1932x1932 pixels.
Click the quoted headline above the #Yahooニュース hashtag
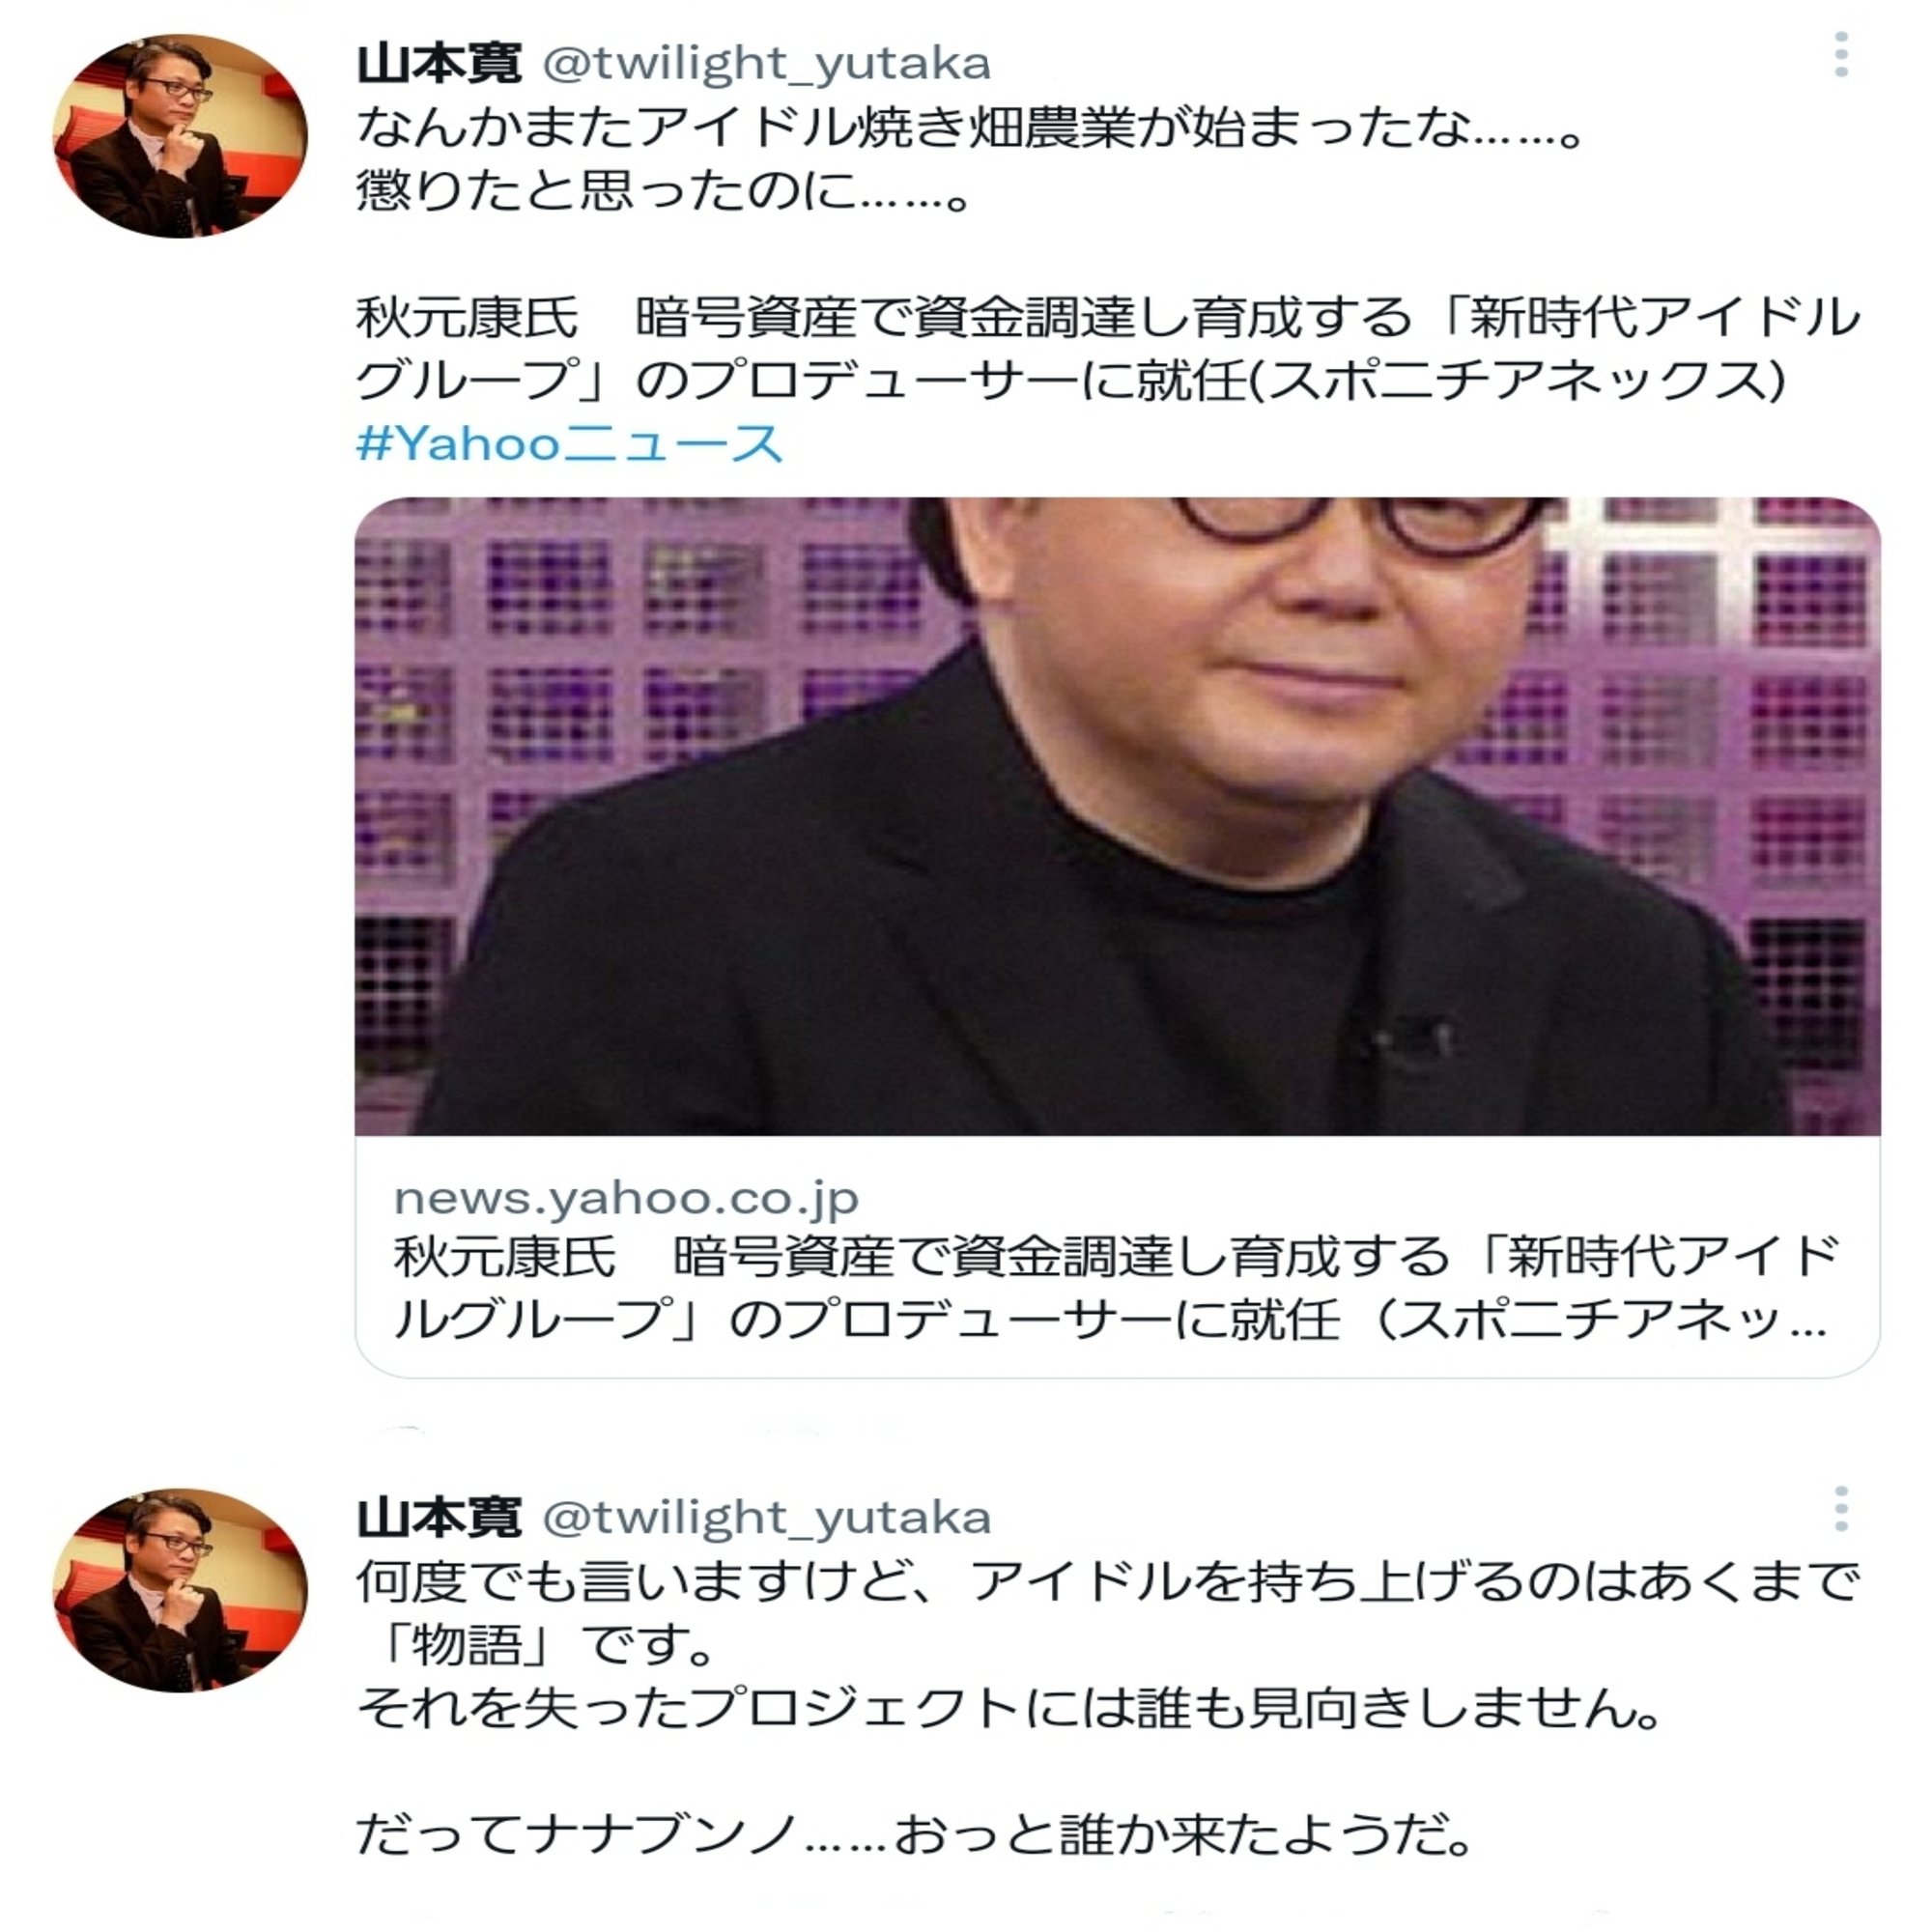(x=1108, y=348)
